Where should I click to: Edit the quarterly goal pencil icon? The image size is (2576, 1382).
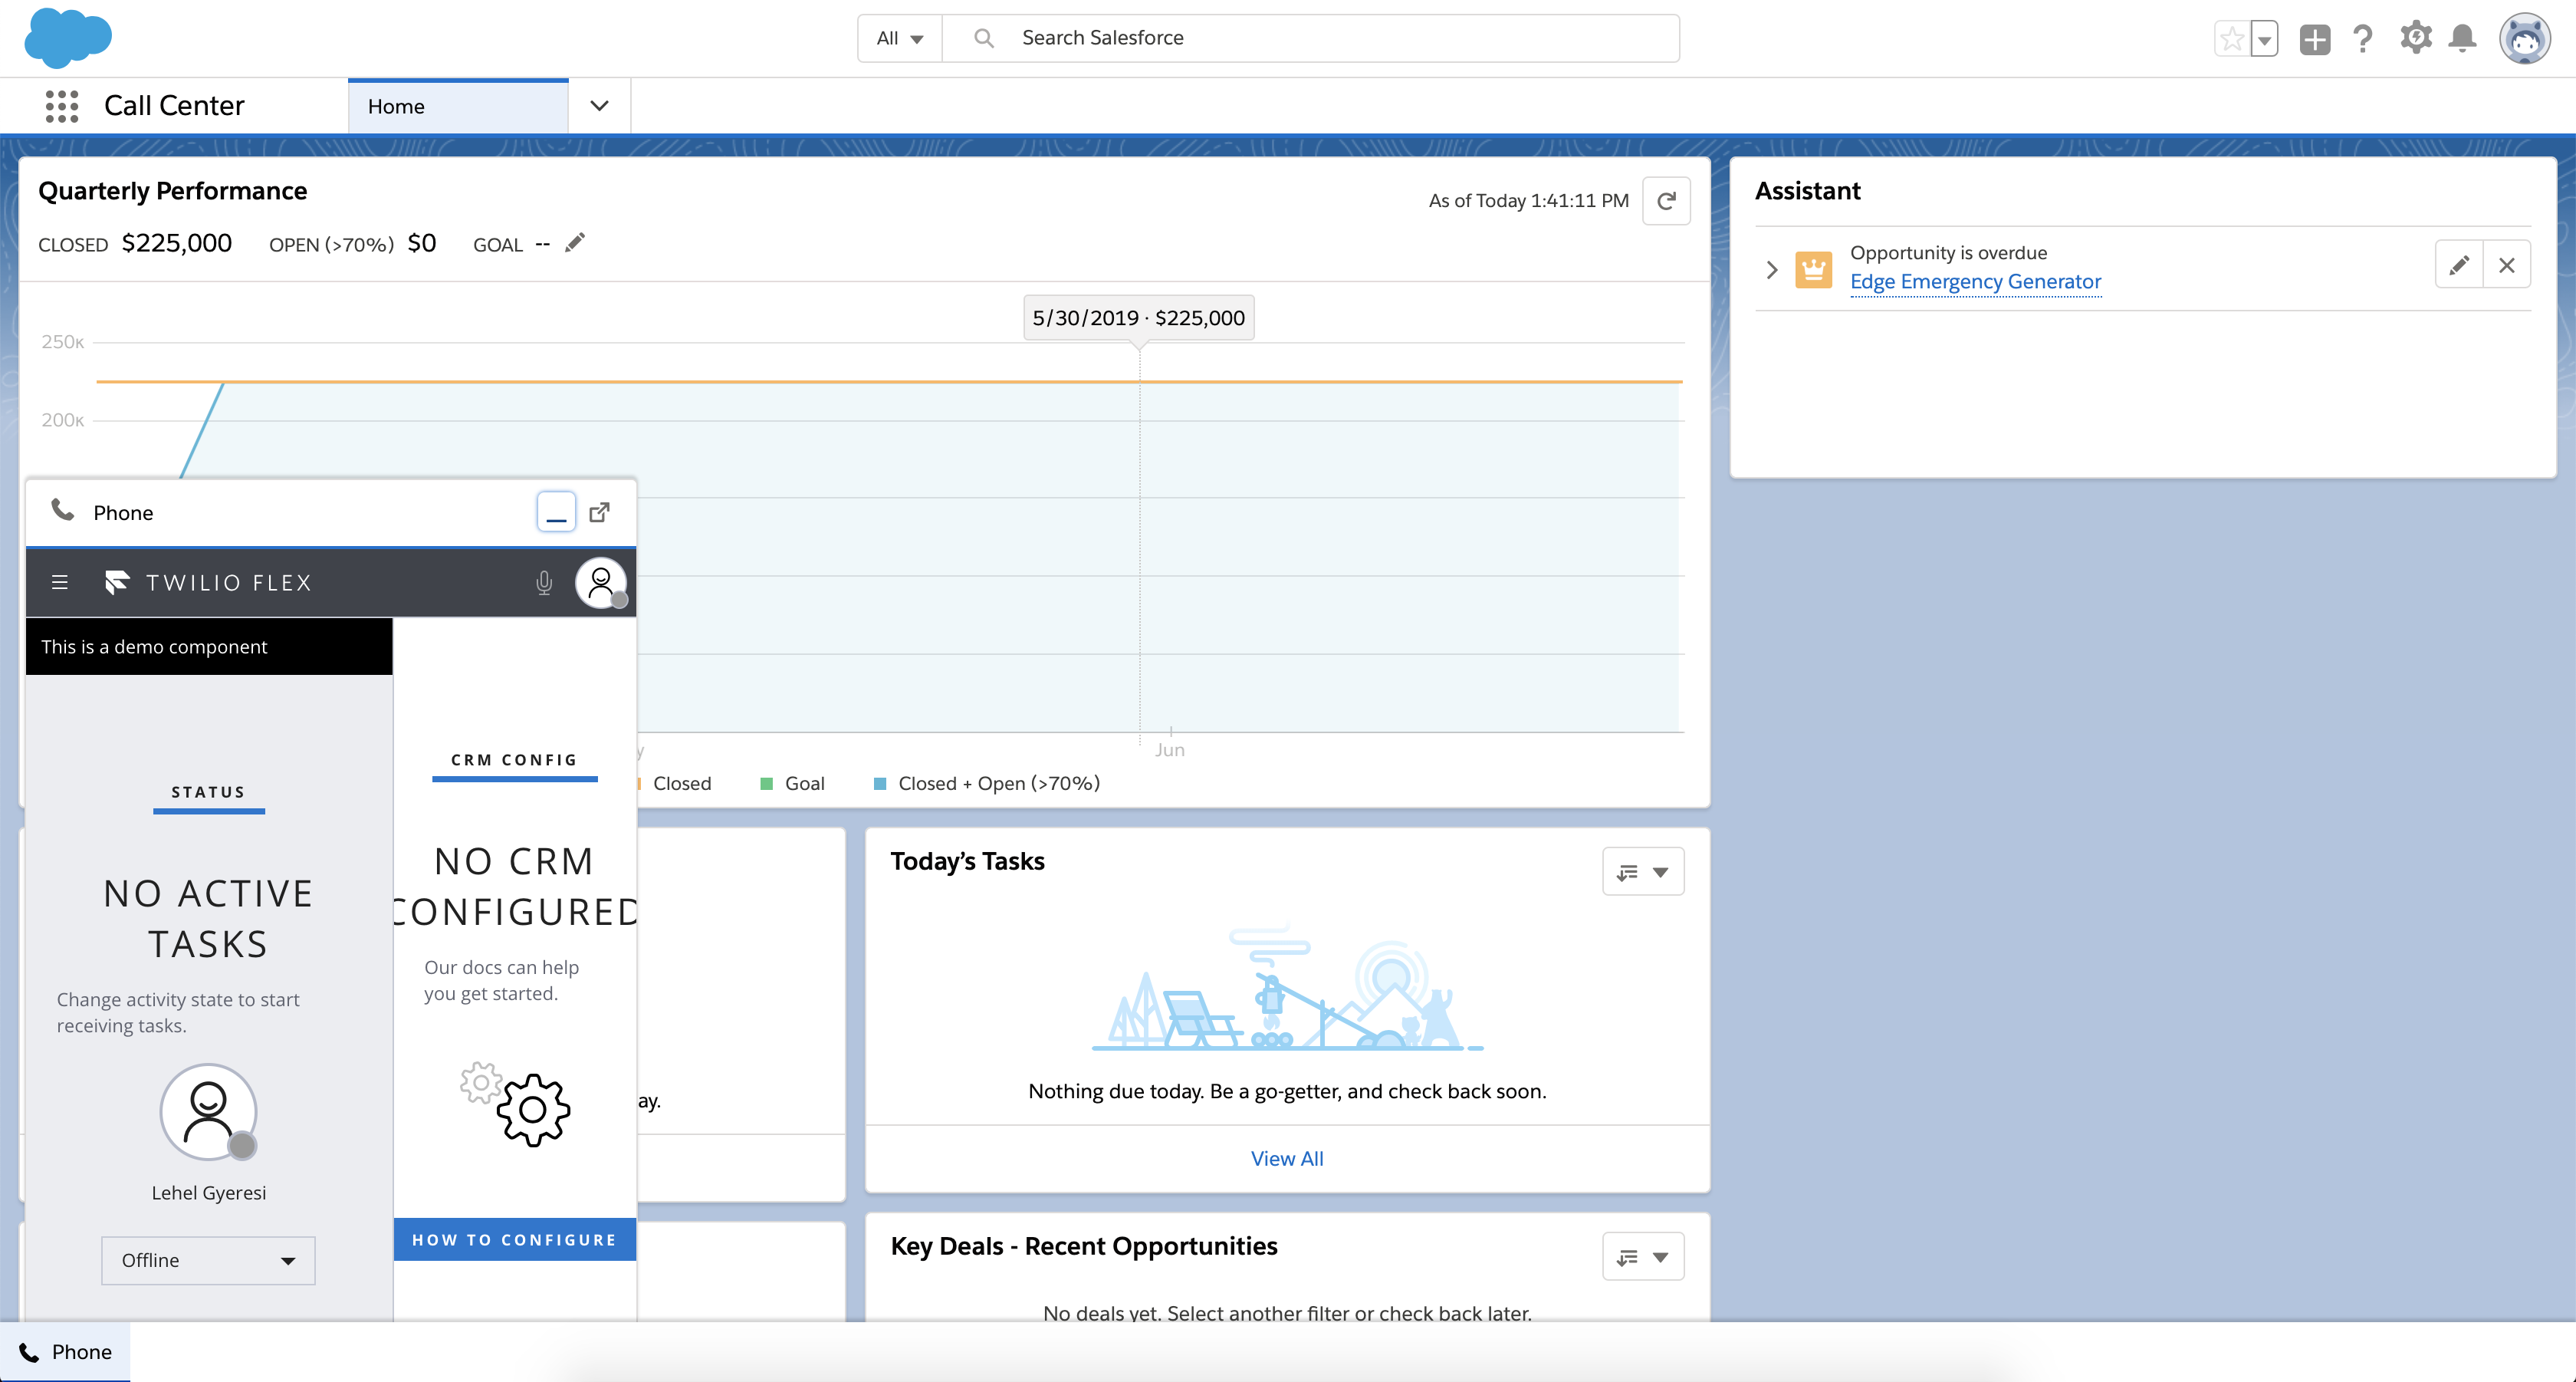coord(574,243)
